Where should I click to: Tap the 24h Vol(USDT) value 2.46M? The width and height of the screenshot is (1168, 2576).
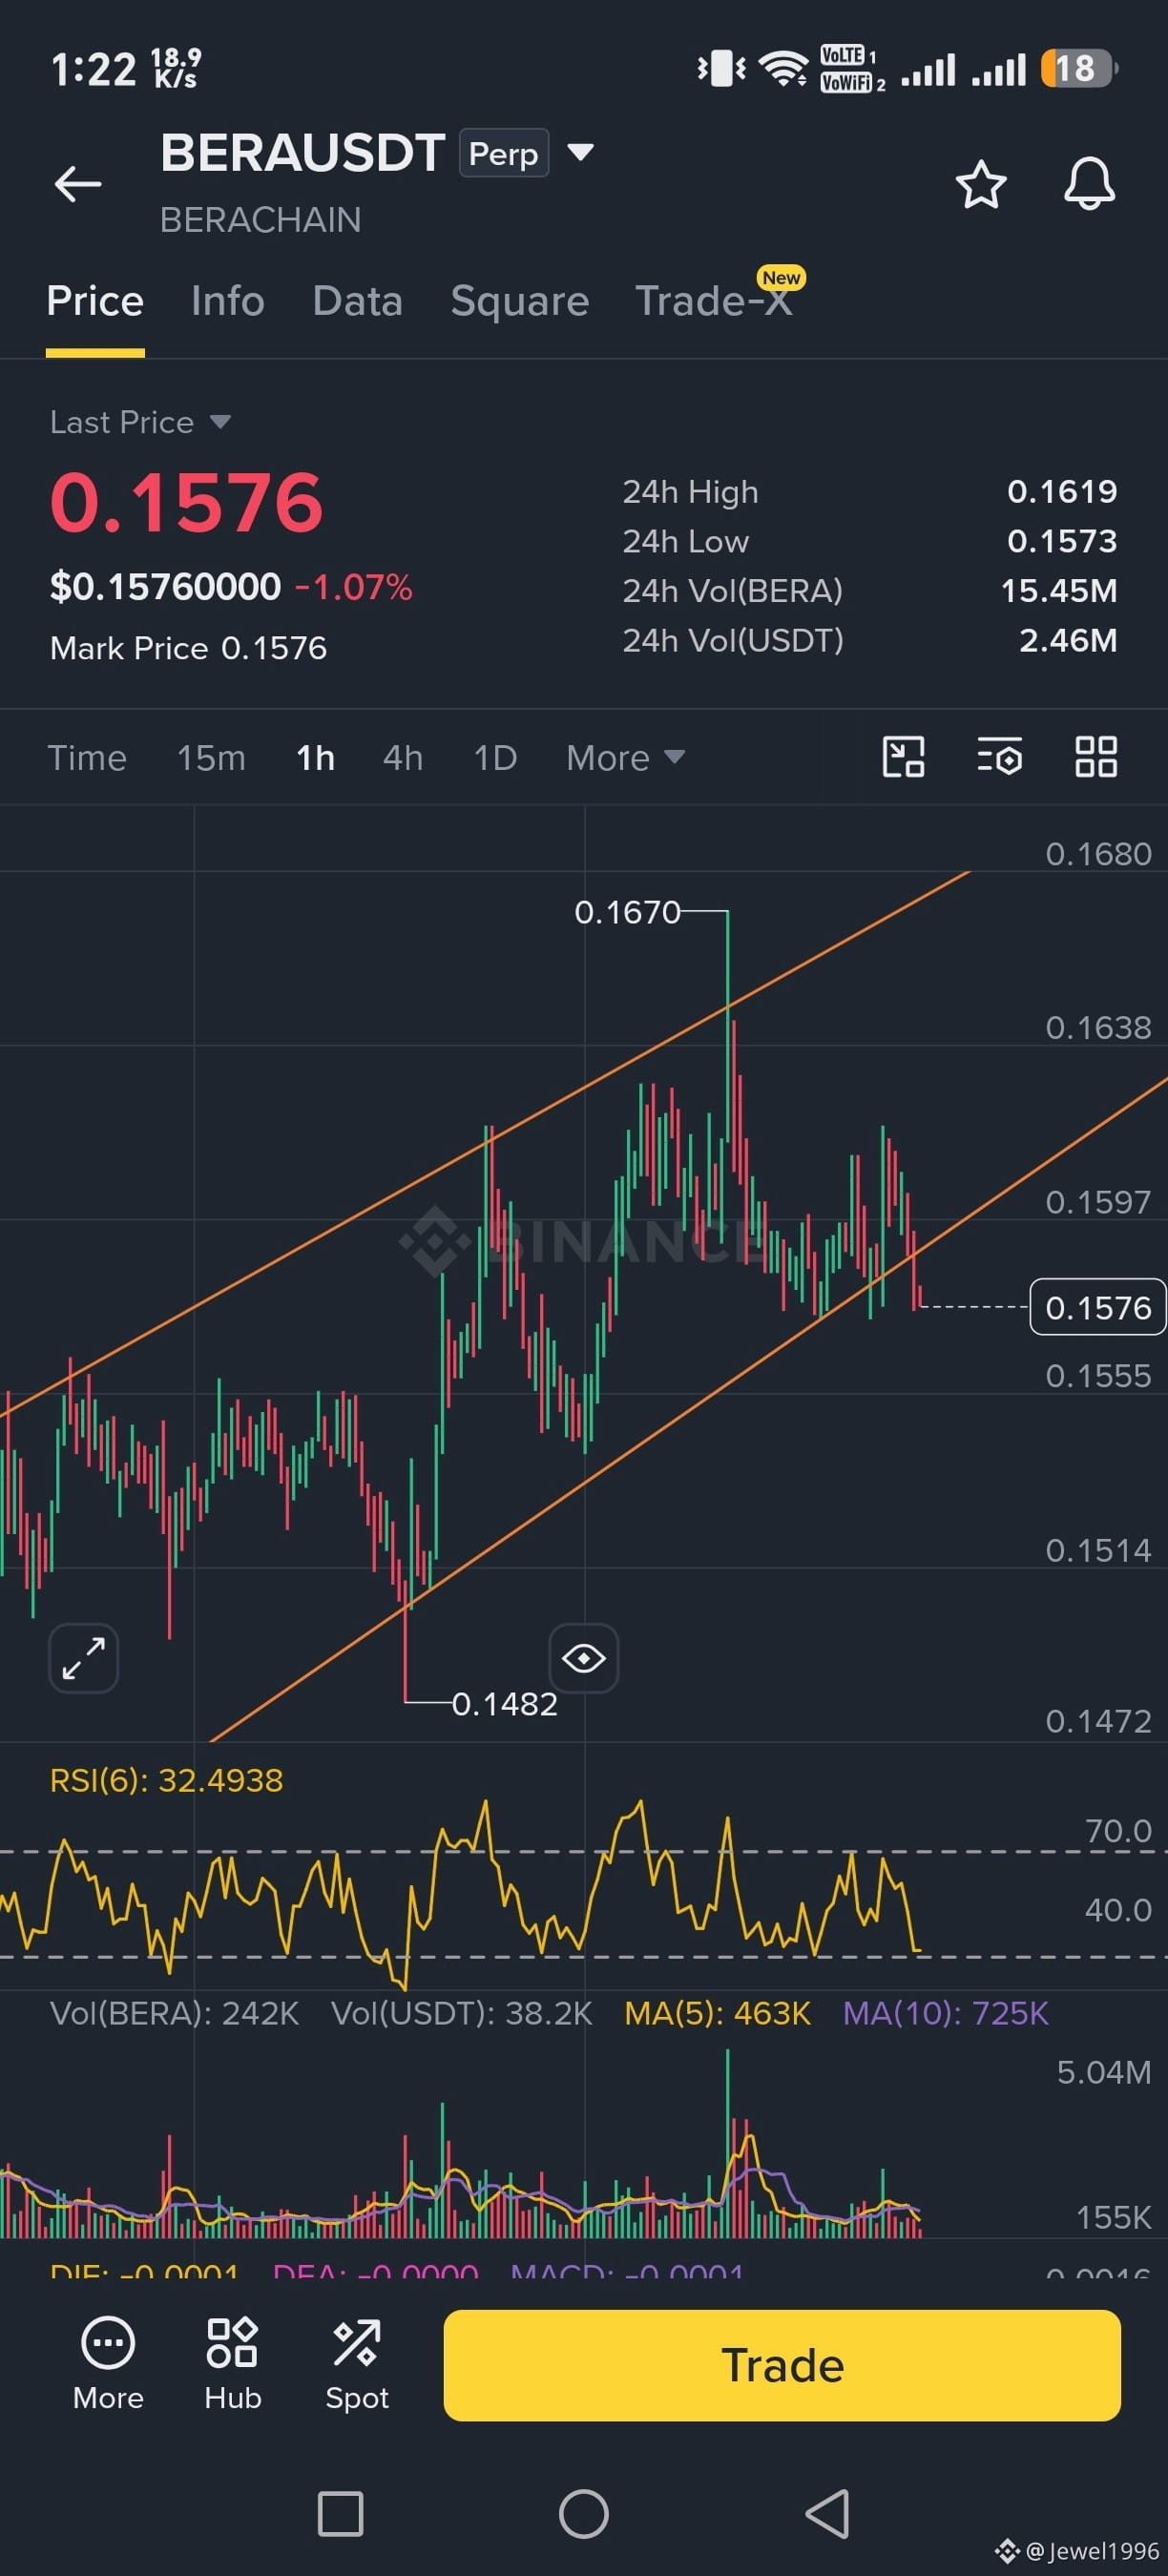[x=1068, y=640]
